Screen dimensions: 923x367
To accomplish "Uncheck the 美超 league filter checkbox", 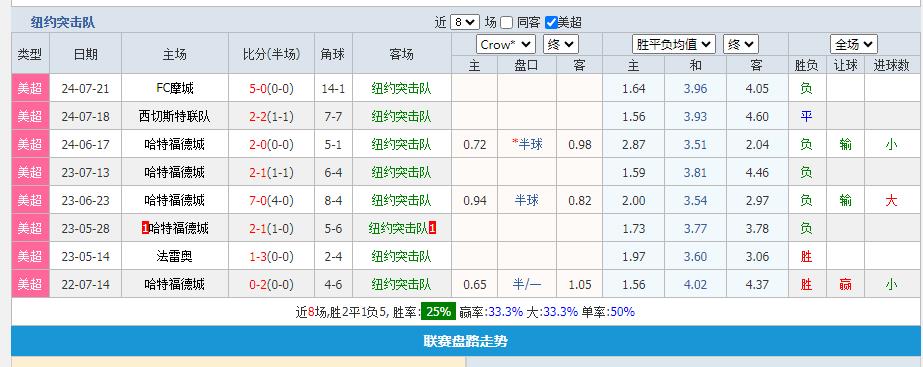I will pos(551,23).
